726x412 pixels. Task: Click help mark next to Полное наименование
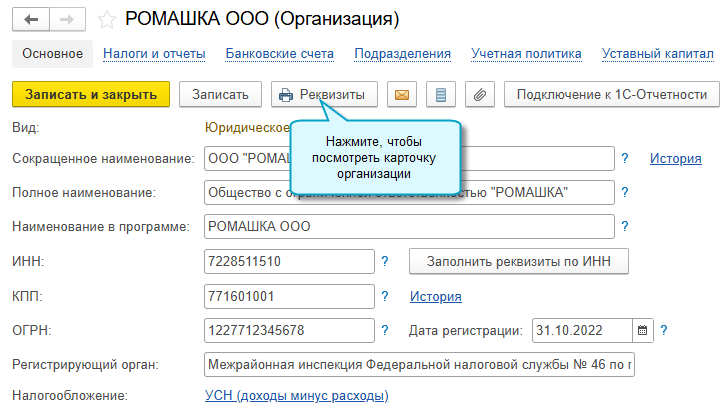pyautogui.click(x=625, y=192)
